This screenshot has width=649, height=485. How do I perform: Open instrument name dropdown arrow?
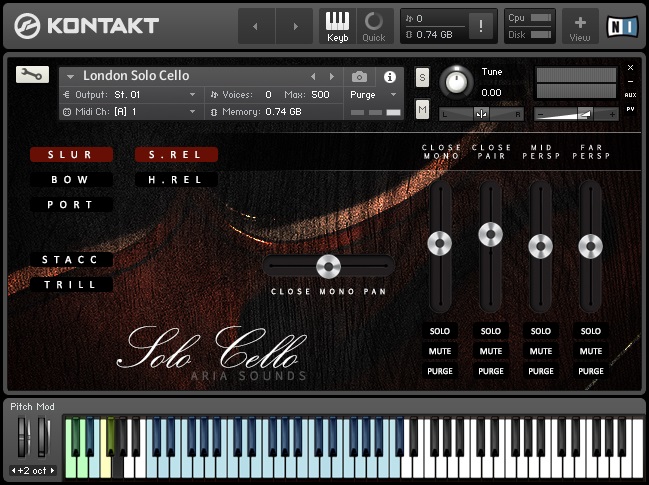(x=70, y=77)
